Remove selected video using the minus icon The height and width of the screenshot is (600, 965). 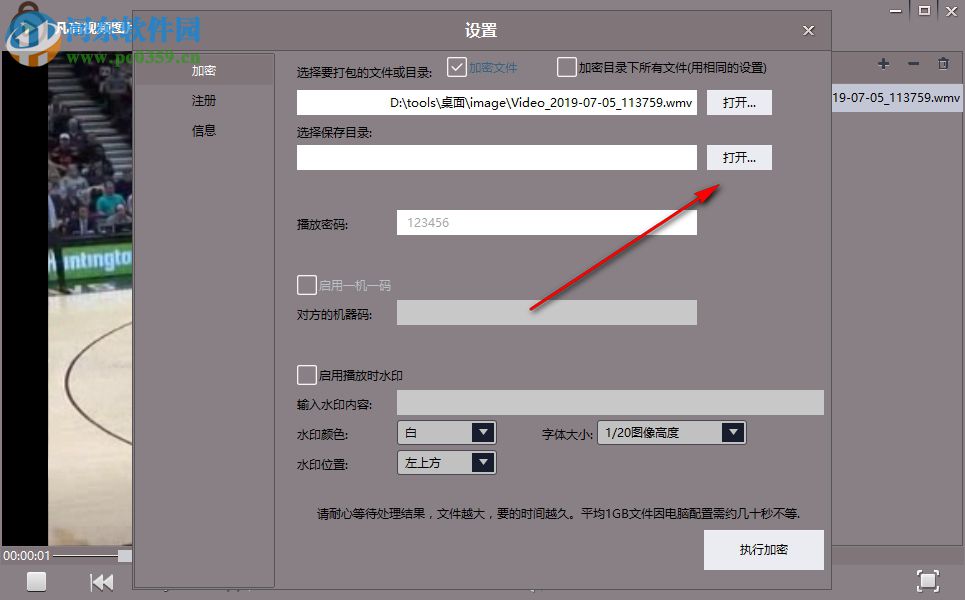point(913,63)
